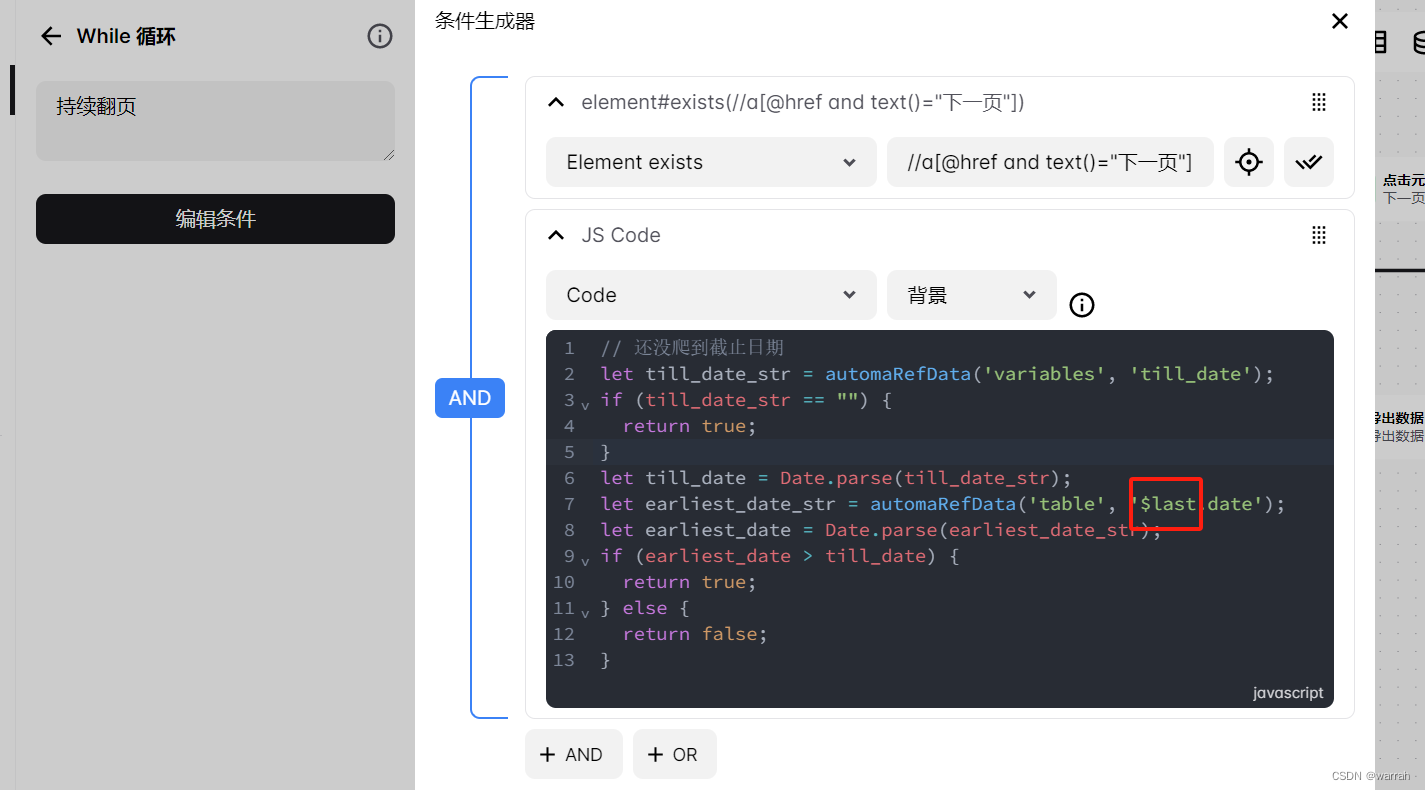Click the back arrow beside While 循环
The height and width of the screenshot is (790, 1425).
point(50,36)
